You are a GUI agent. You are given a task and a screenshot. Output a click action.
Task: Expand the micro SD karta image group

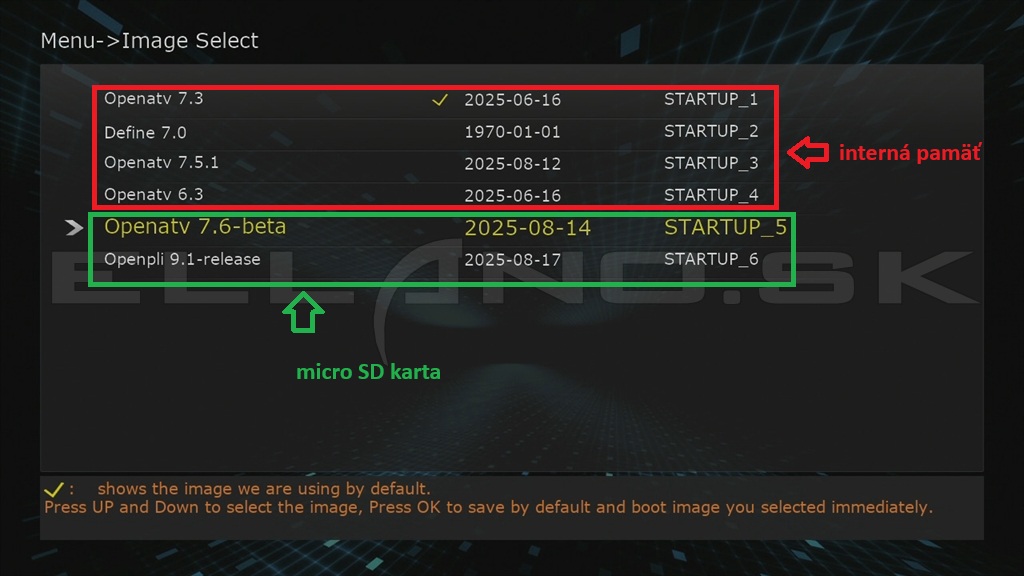[435, 243]
